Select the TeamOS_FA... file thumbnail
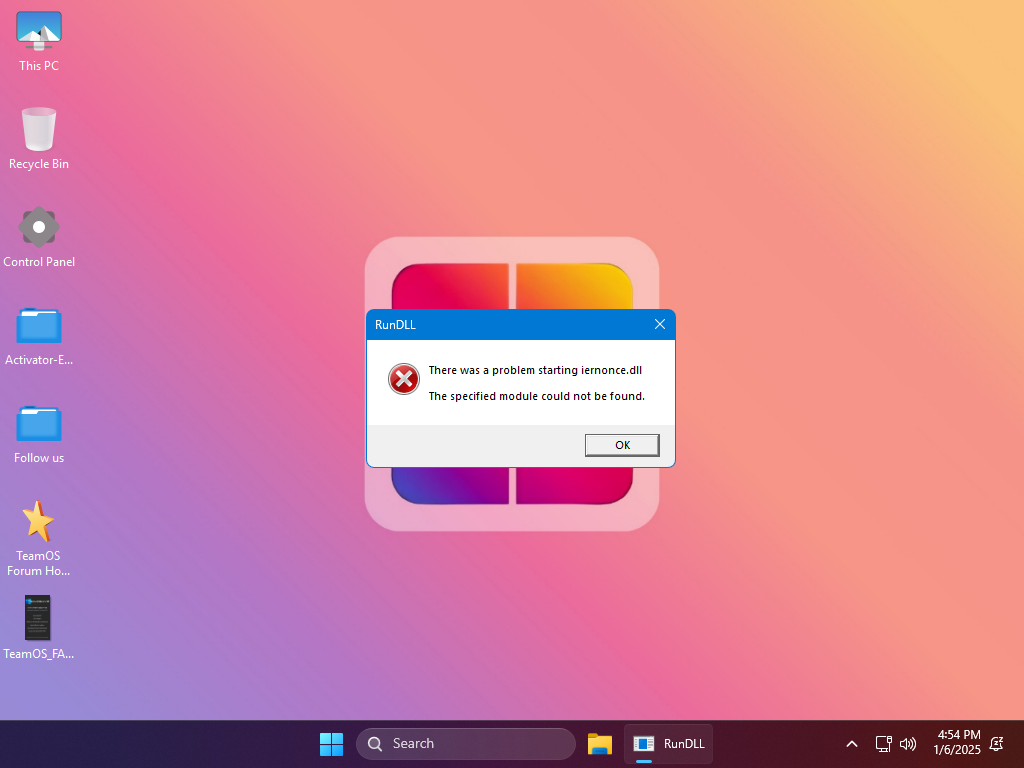Screen dimensions: 1024x768 point(39,627)
